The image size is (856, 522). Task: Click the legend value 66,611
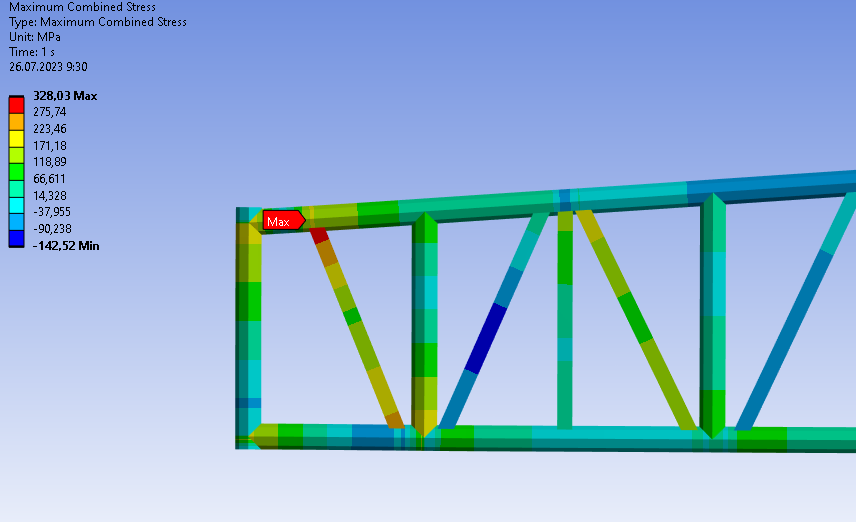tap(49, 179)
